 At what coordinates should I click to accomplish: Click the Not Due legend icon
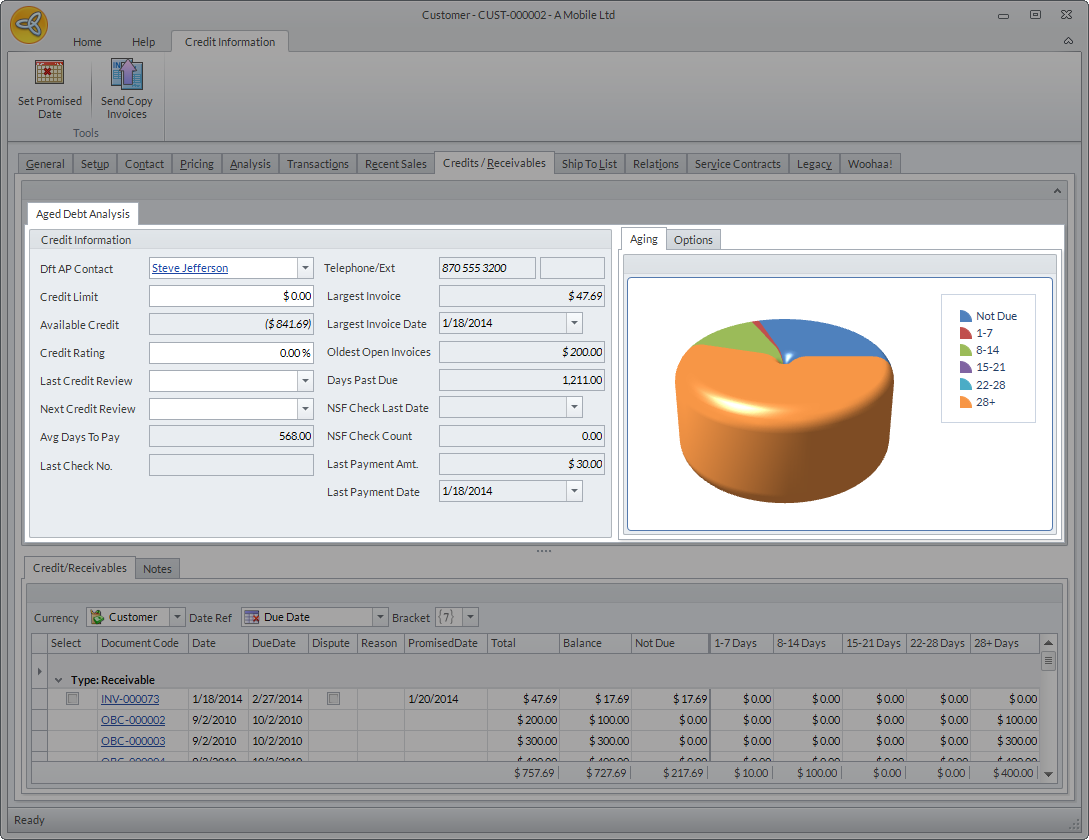click(x=965, y=316)
